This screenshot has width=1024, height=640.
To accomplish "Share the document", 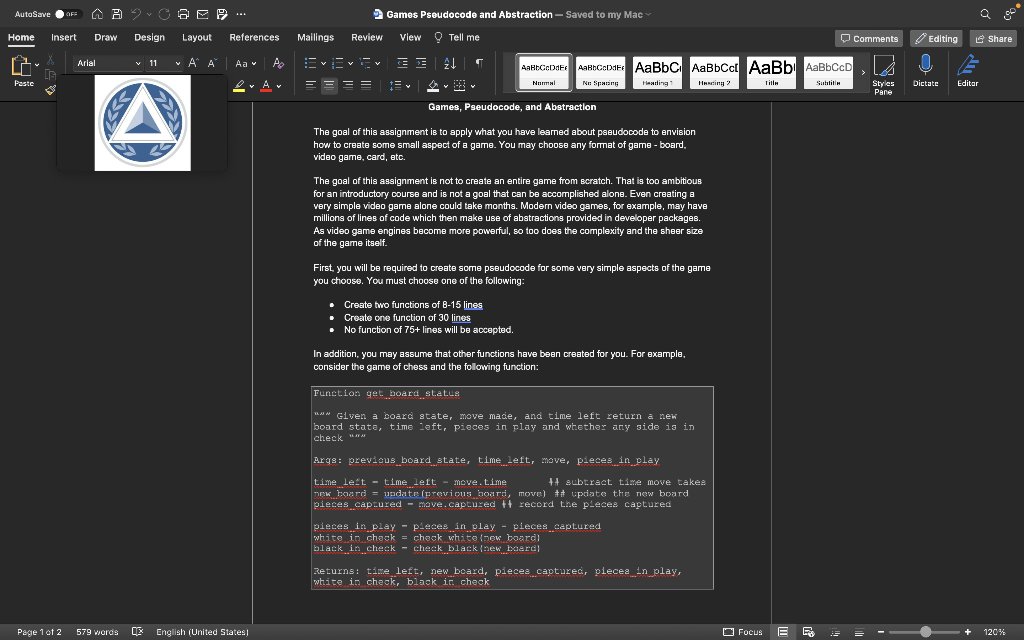I will [993, 39].
